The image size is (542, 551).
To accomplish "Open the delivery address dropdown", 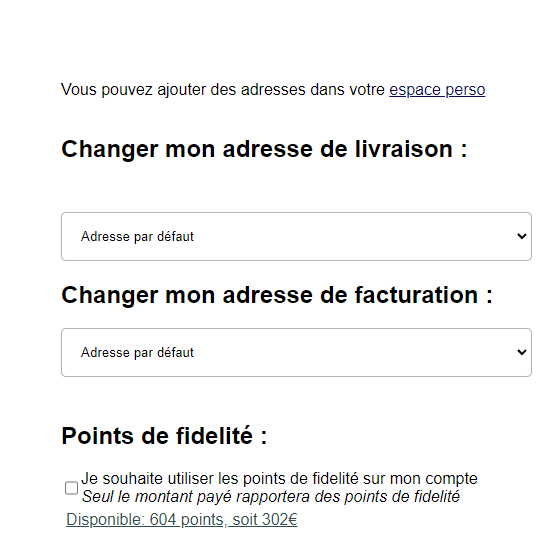I will tap(296, 236).
